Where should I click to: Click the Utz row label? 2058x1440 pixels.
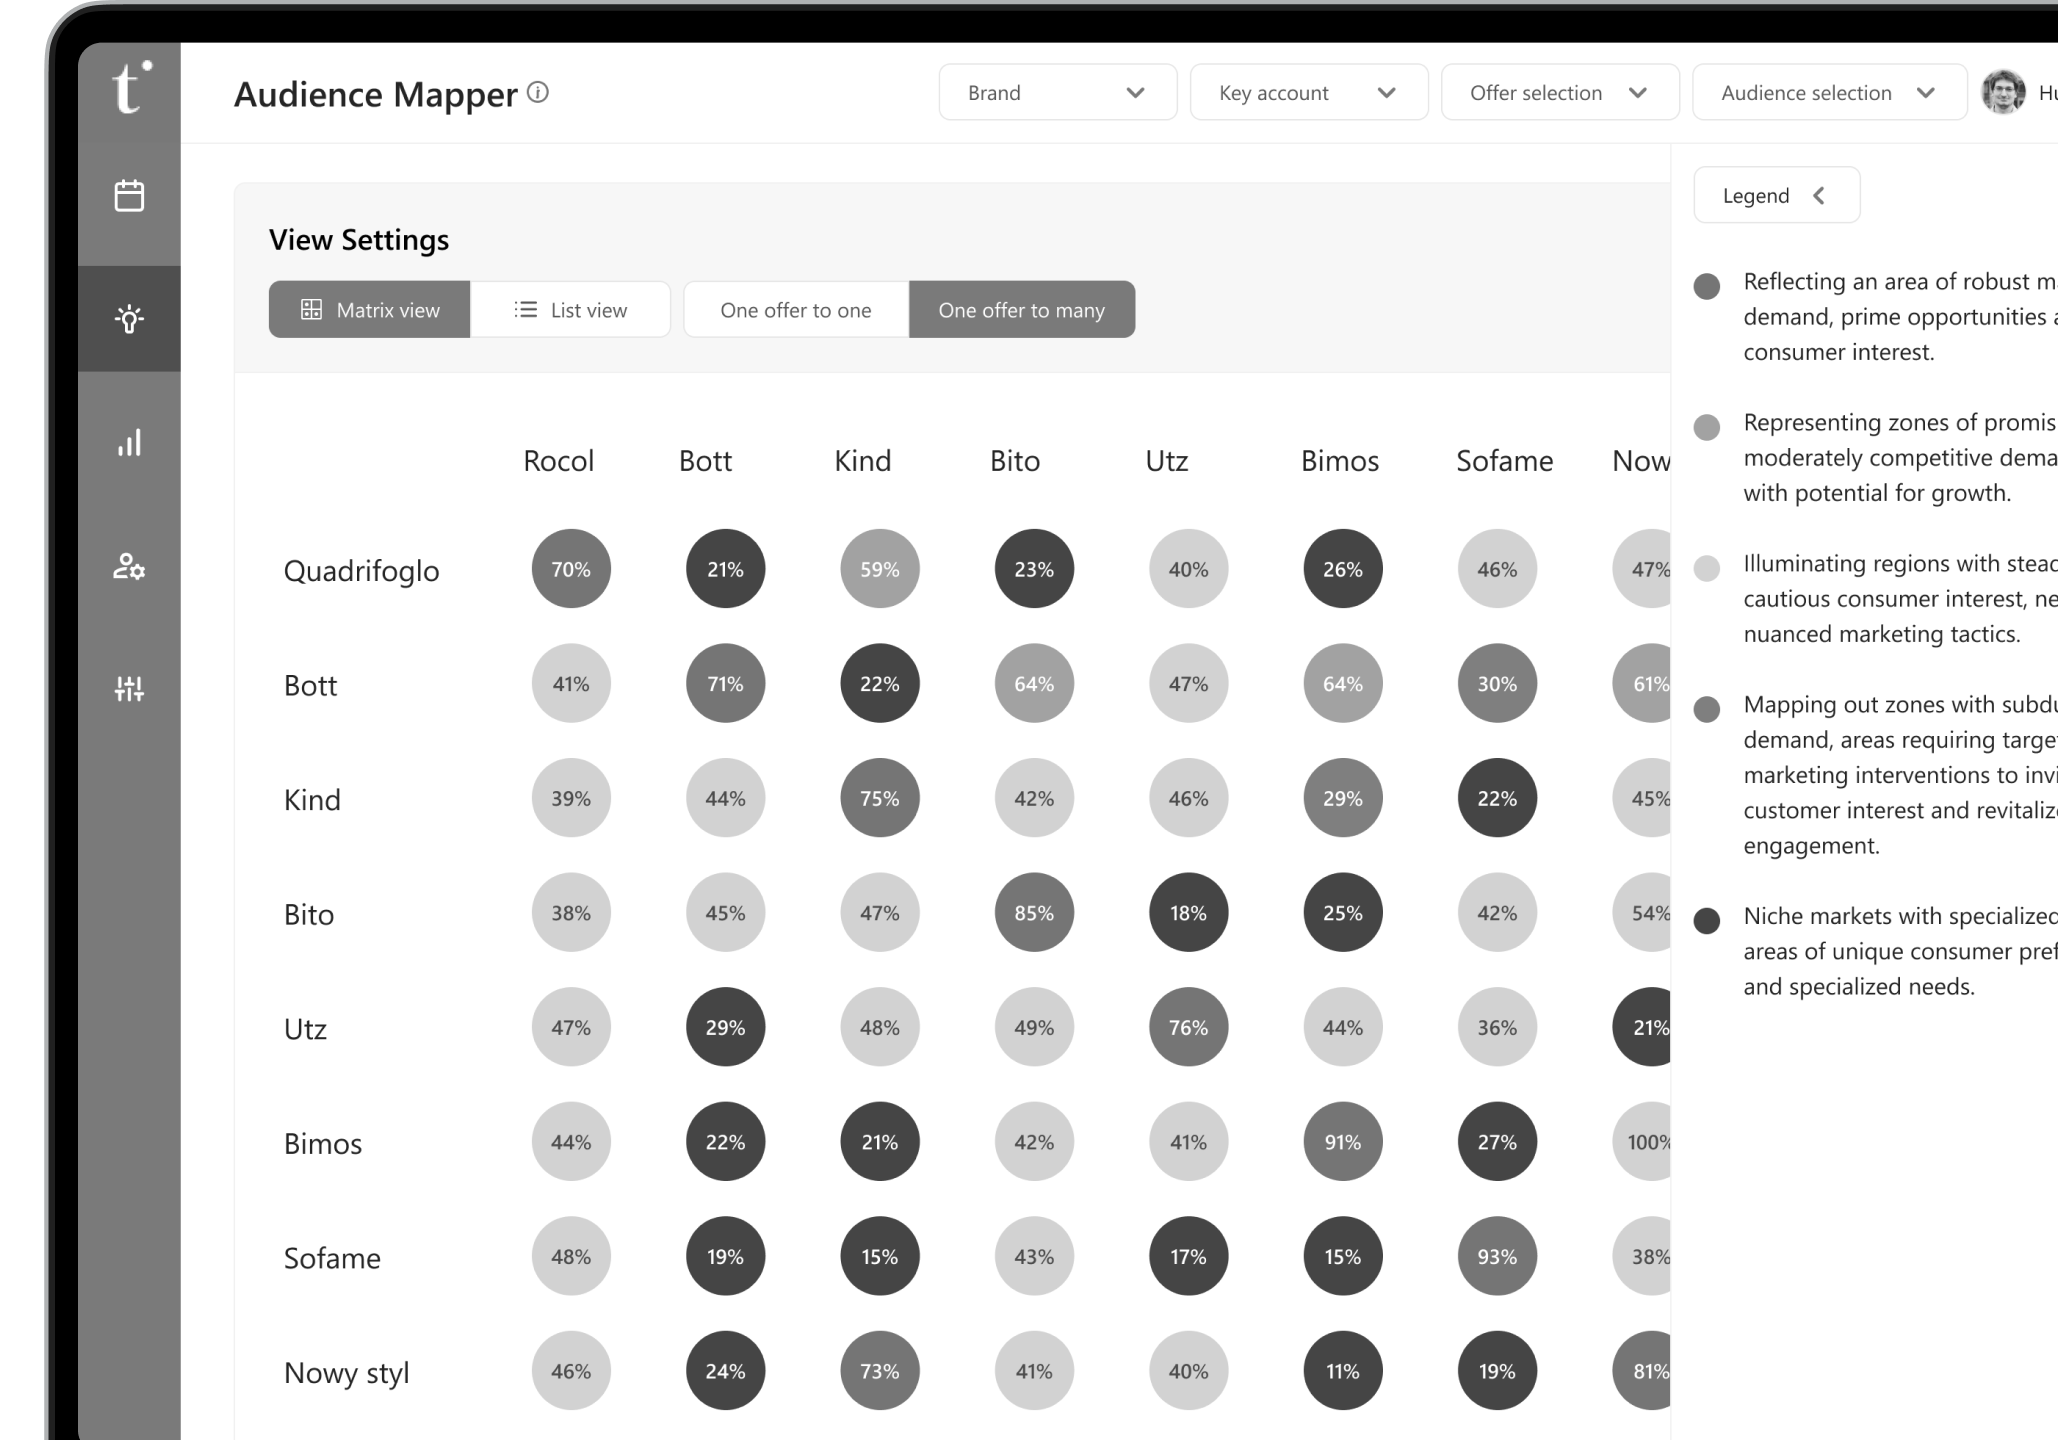pos(305,1029)
